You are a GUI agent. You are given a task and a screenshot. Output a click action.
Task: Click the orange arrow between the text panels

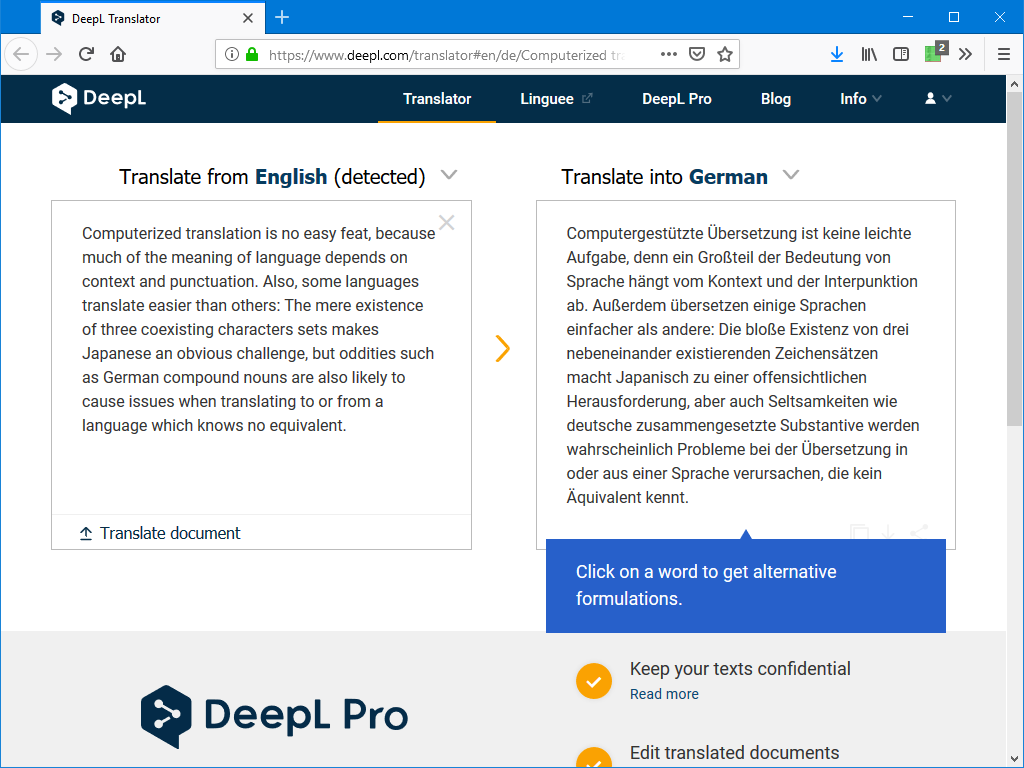pyautogui.click(x=502, y=349)
